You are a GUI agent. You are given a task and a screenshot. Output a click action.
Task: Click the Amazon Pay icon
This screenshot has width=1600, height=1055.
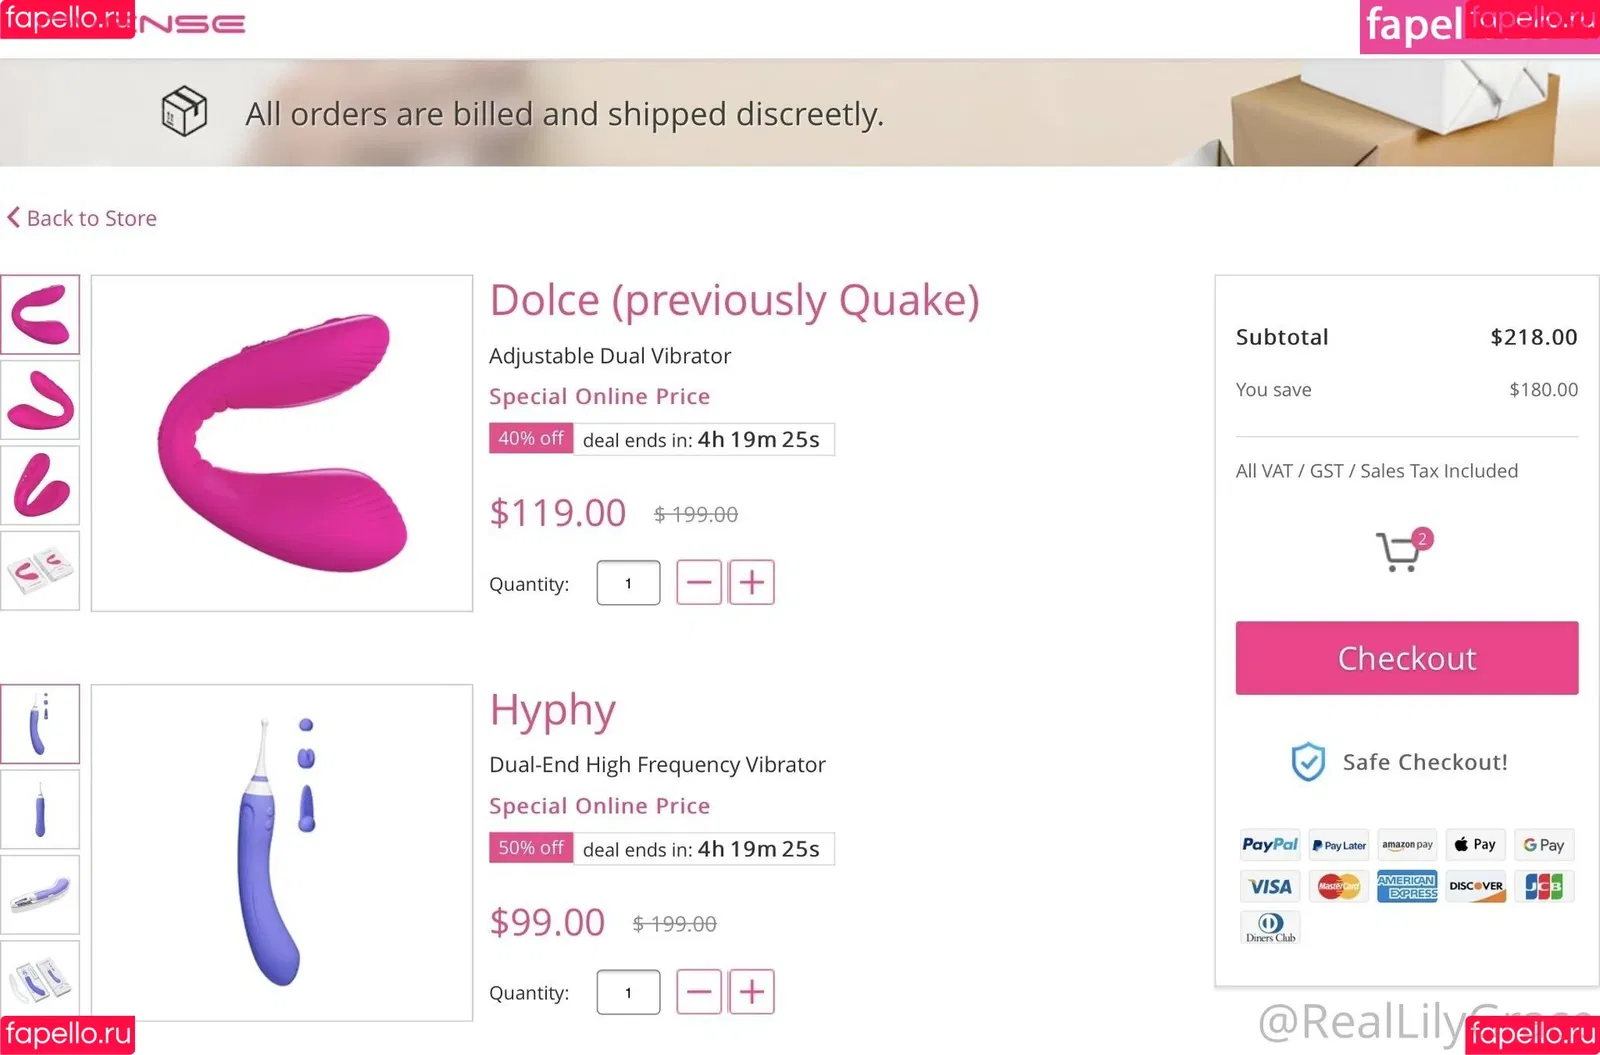[x=1407, y=845]
